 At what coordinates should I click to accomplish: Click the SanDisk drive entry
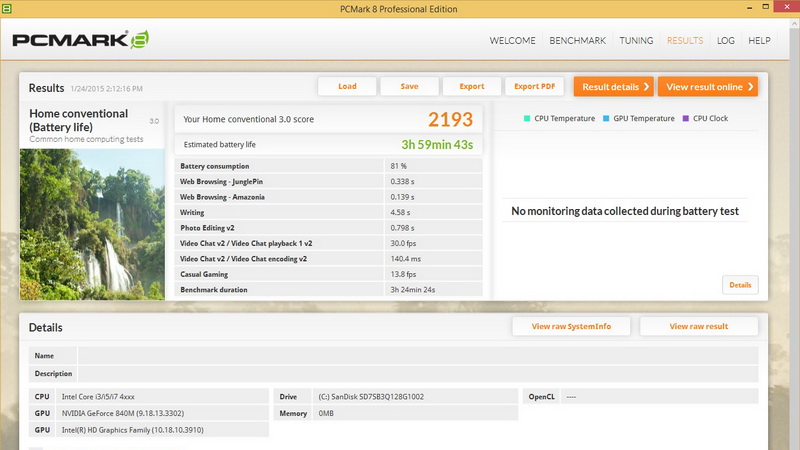(415, 396)
